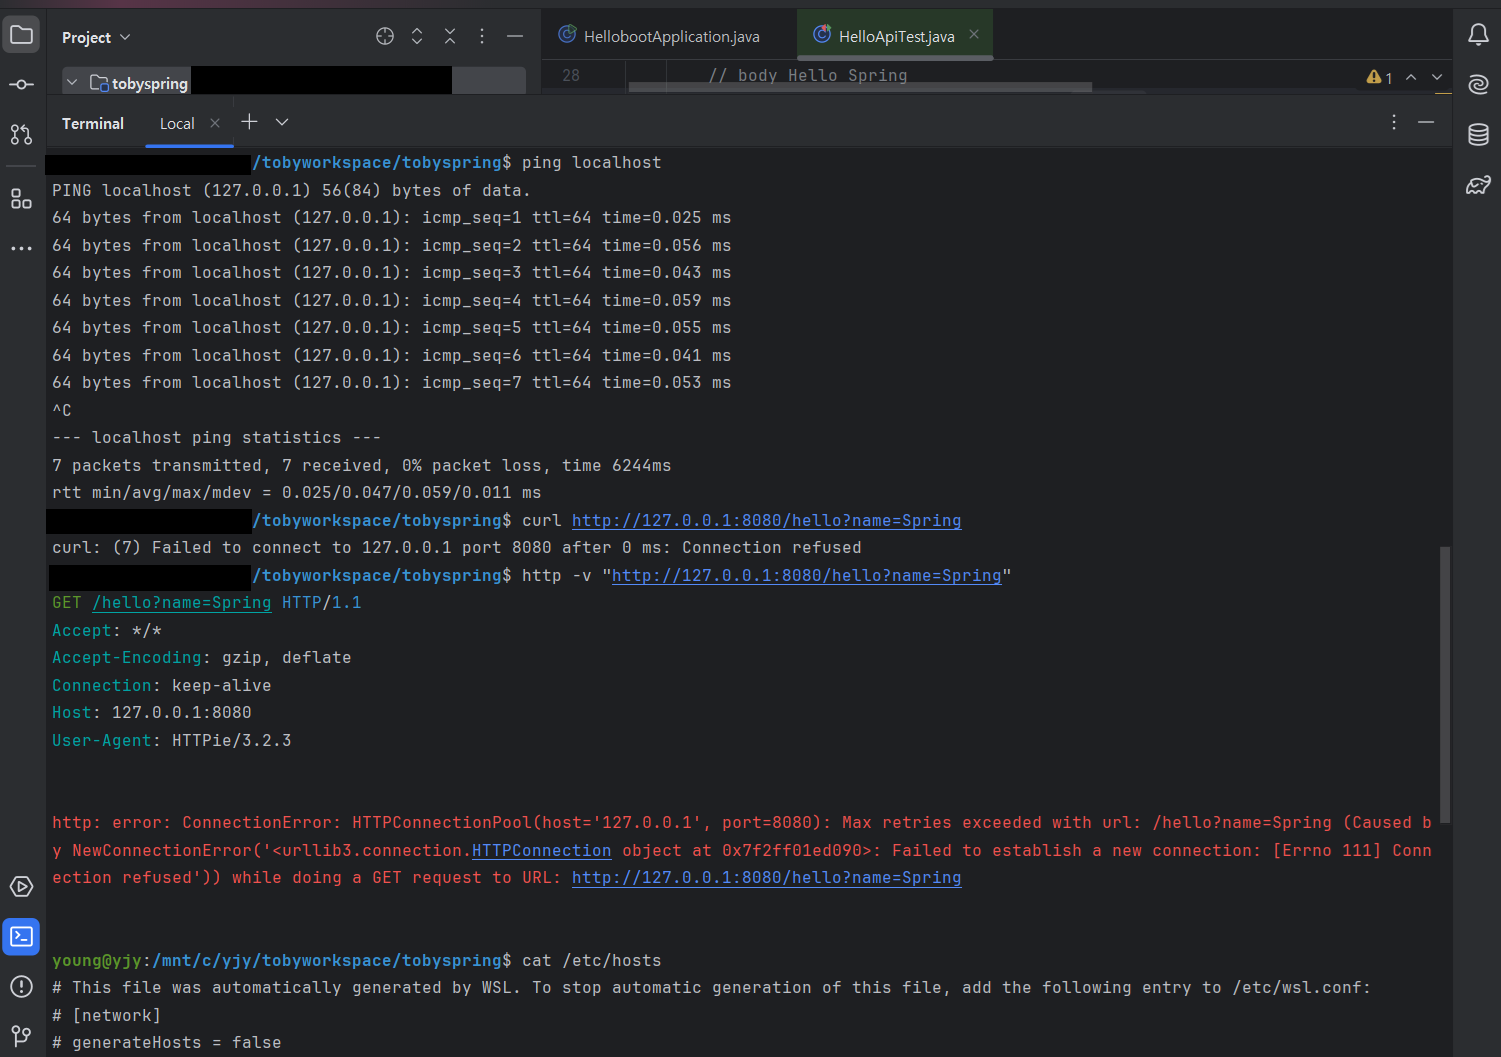Image resolution: width=1501 pixels, height=1057 pixels.
Task: Go to next highlighted error arrow
Action: [1437, 77]
